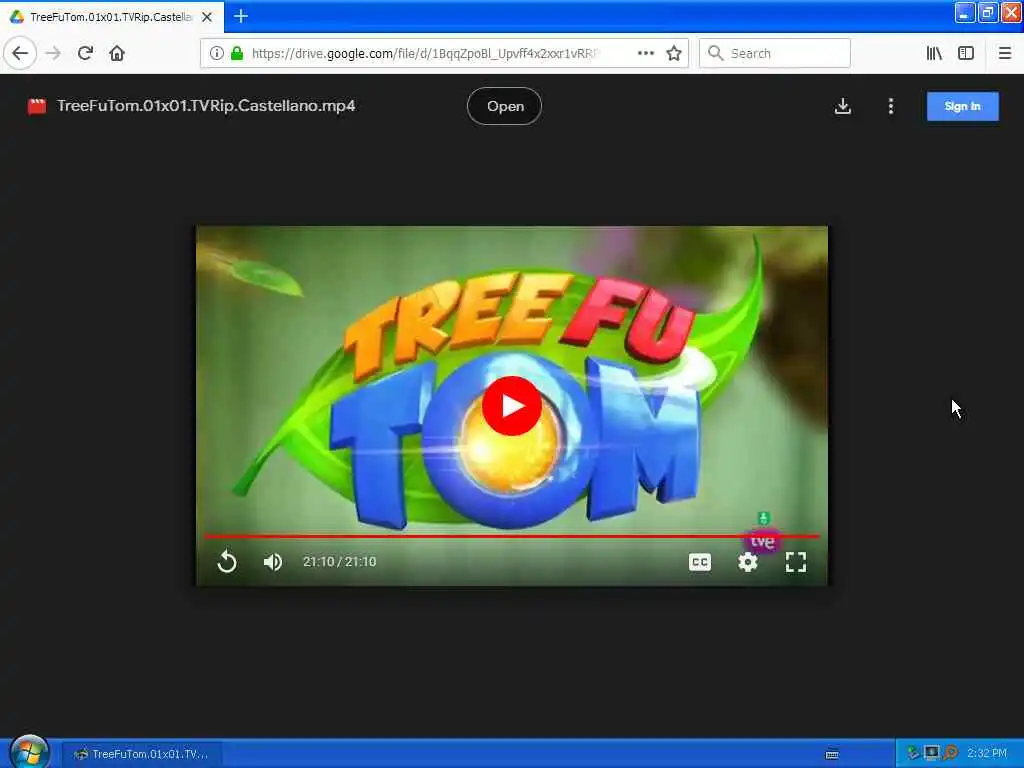Image resolution: width=1024 pixels, height=768 pixels.
Task: Click the leftmost system tray icon
Action: point(913,753)
